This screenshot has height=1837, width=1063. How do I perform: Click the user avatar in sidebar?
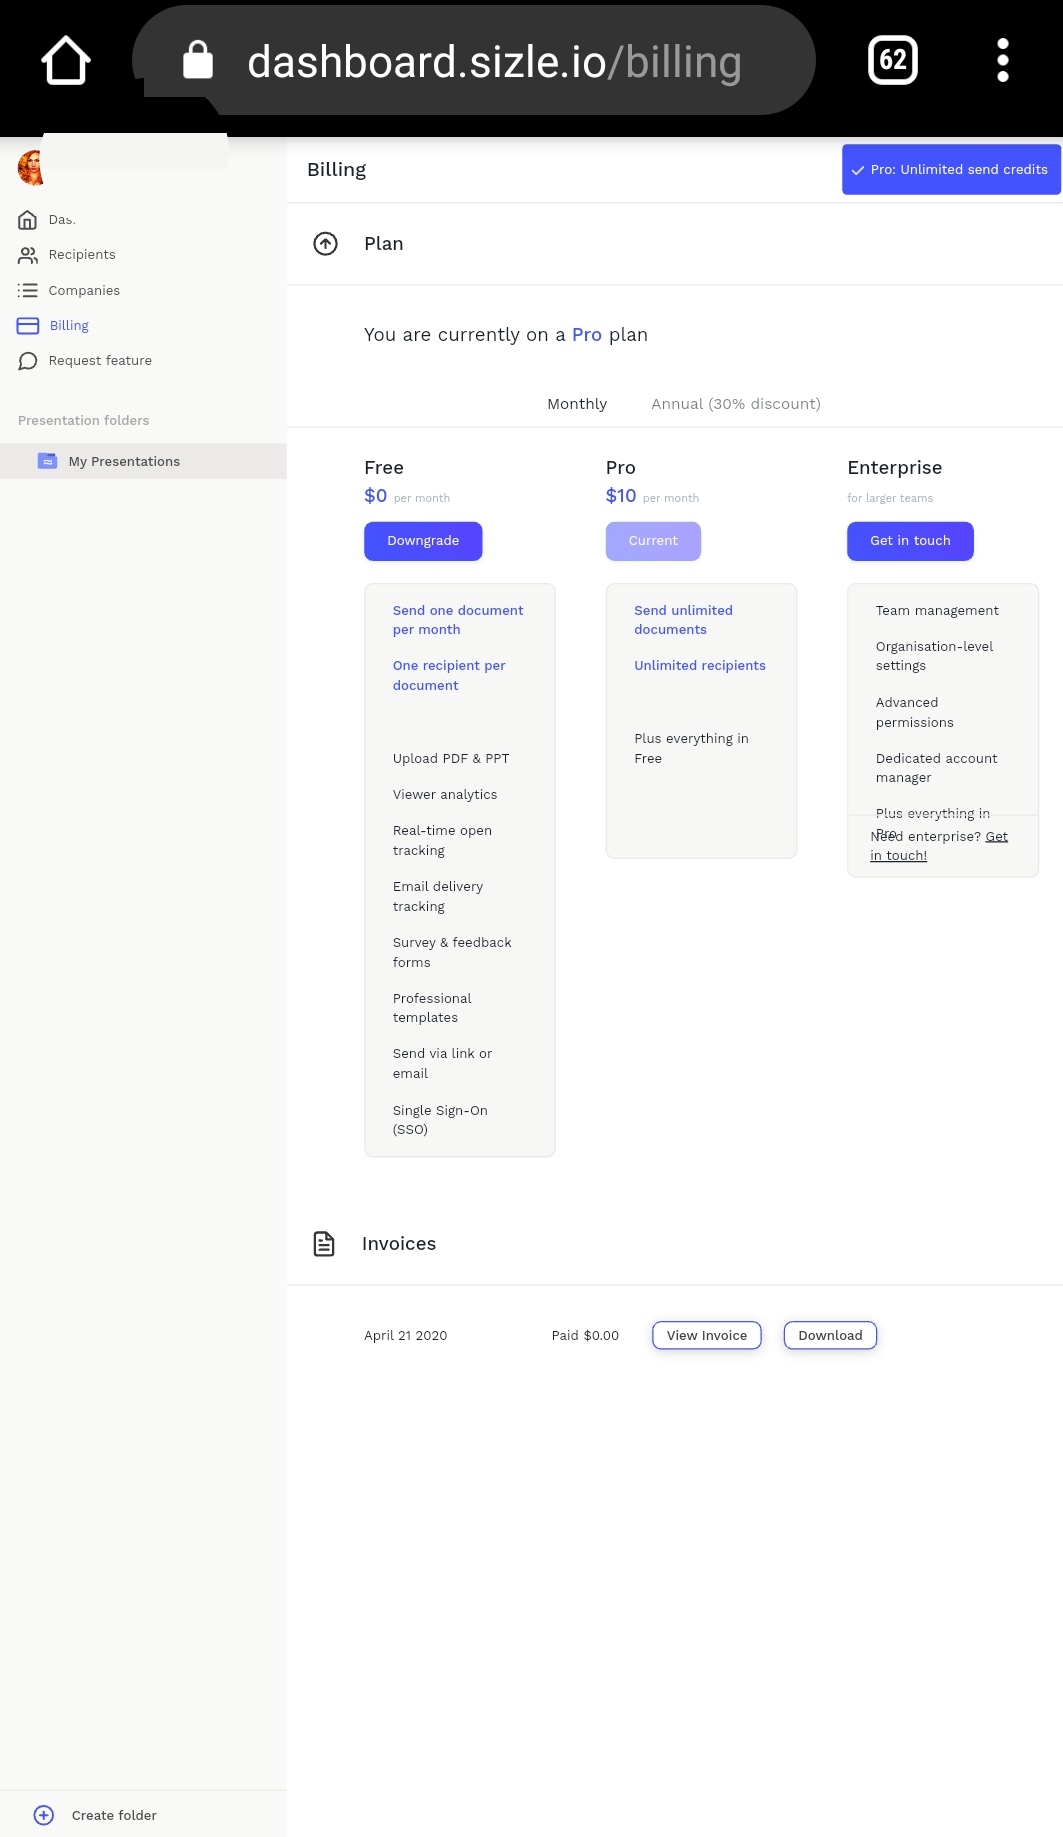coord(31,168)
